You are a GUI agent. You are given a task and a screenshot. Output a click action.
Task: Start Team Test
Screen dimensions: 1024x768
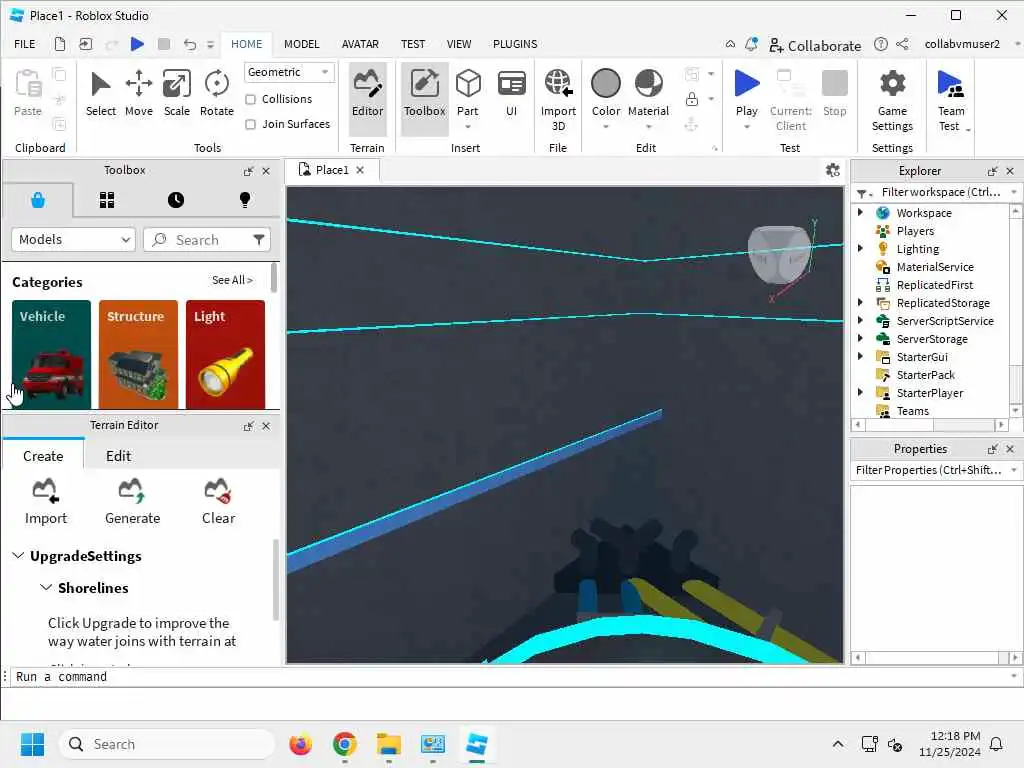(950, 101)
